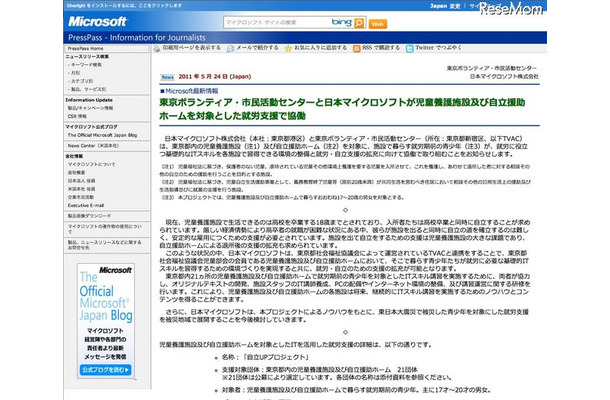Click the Japan 変更 region link
This screenshot has width=610, height=400.
coord(445,6)
